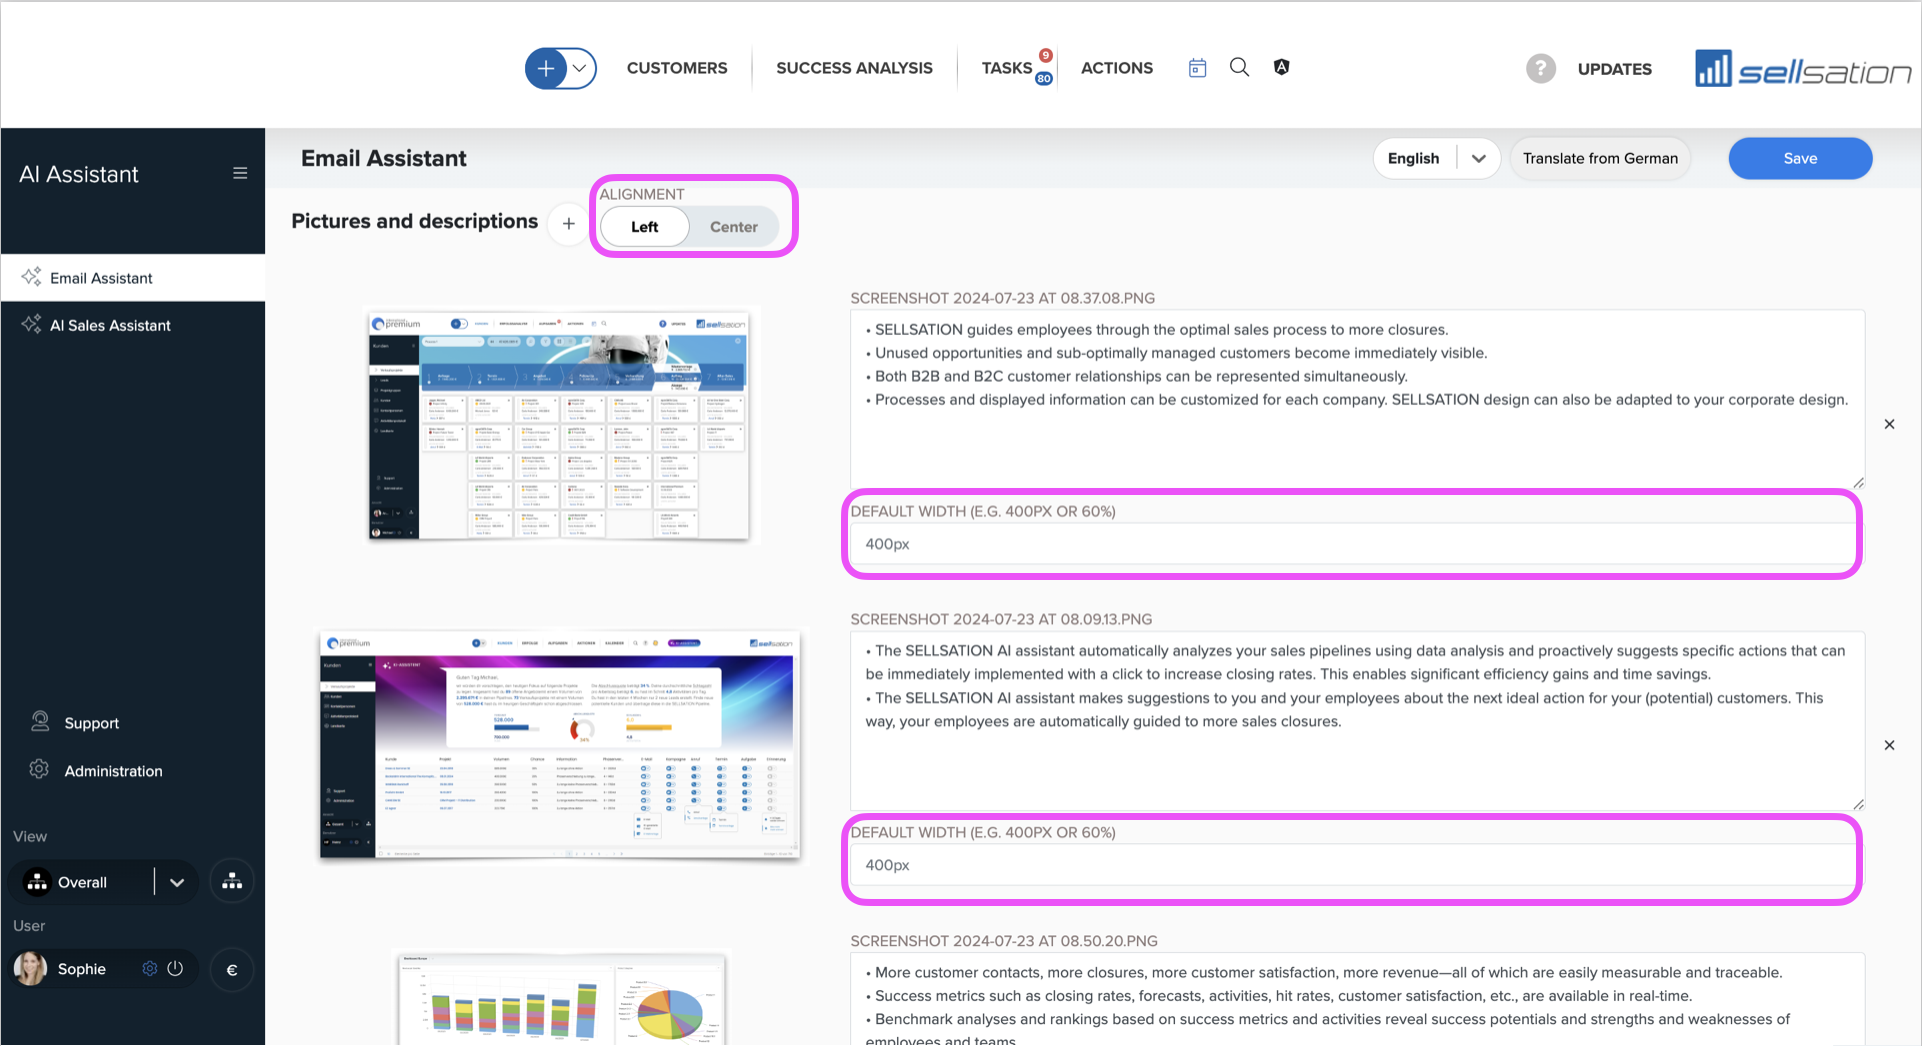
Task: Open the Actions menu
Action: point(1116,68)
